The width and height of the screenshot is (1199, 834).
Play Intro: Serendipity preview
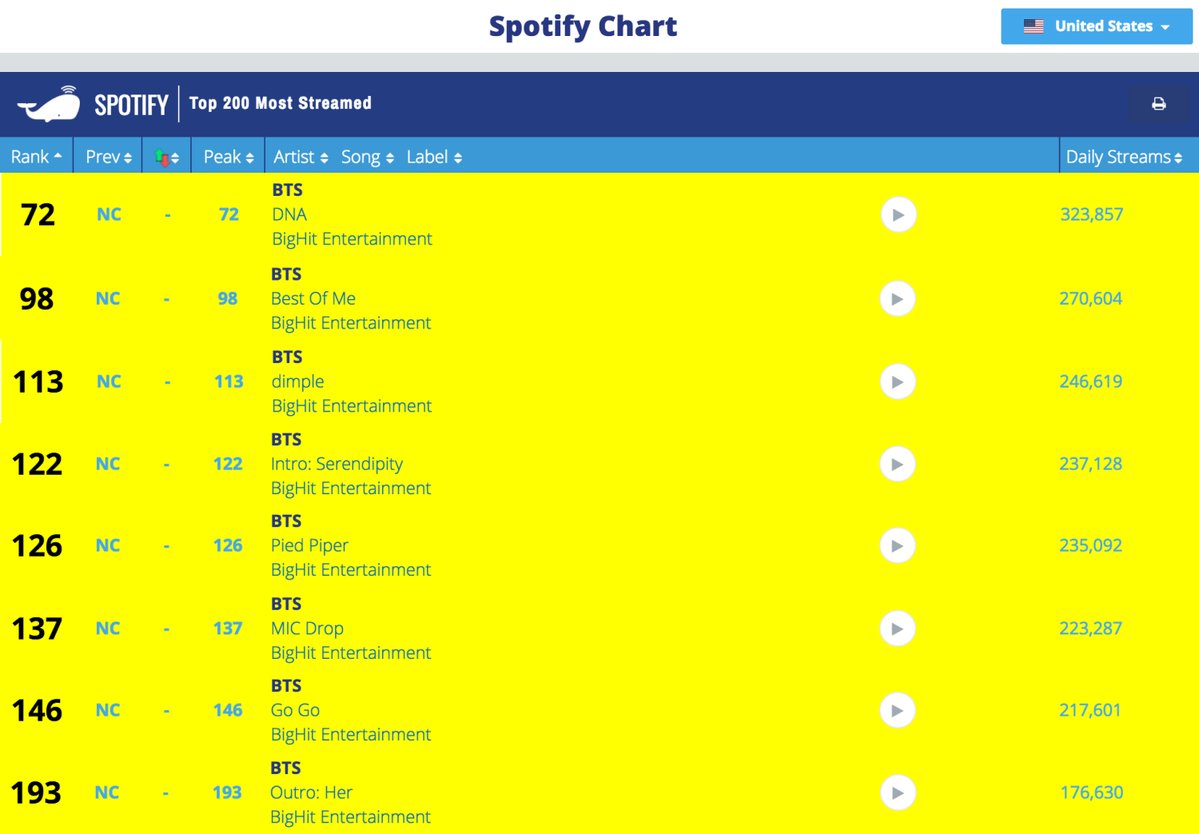coord(898,464)
